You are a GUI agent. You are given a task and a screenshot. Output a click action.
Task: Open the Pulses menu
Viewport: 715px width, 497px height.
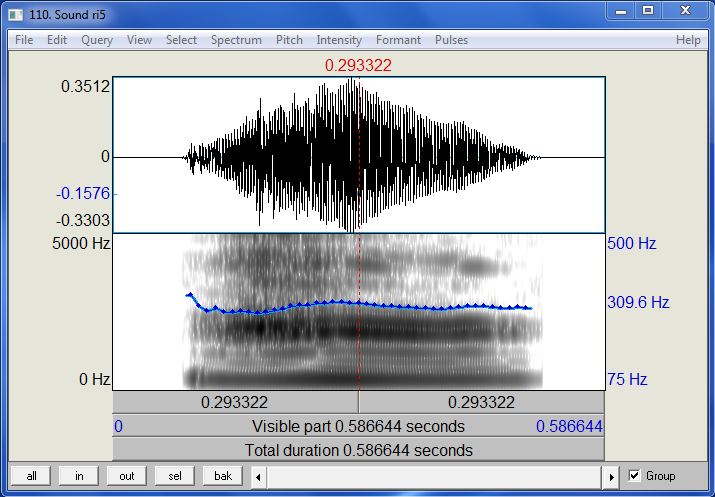(451, 40)
